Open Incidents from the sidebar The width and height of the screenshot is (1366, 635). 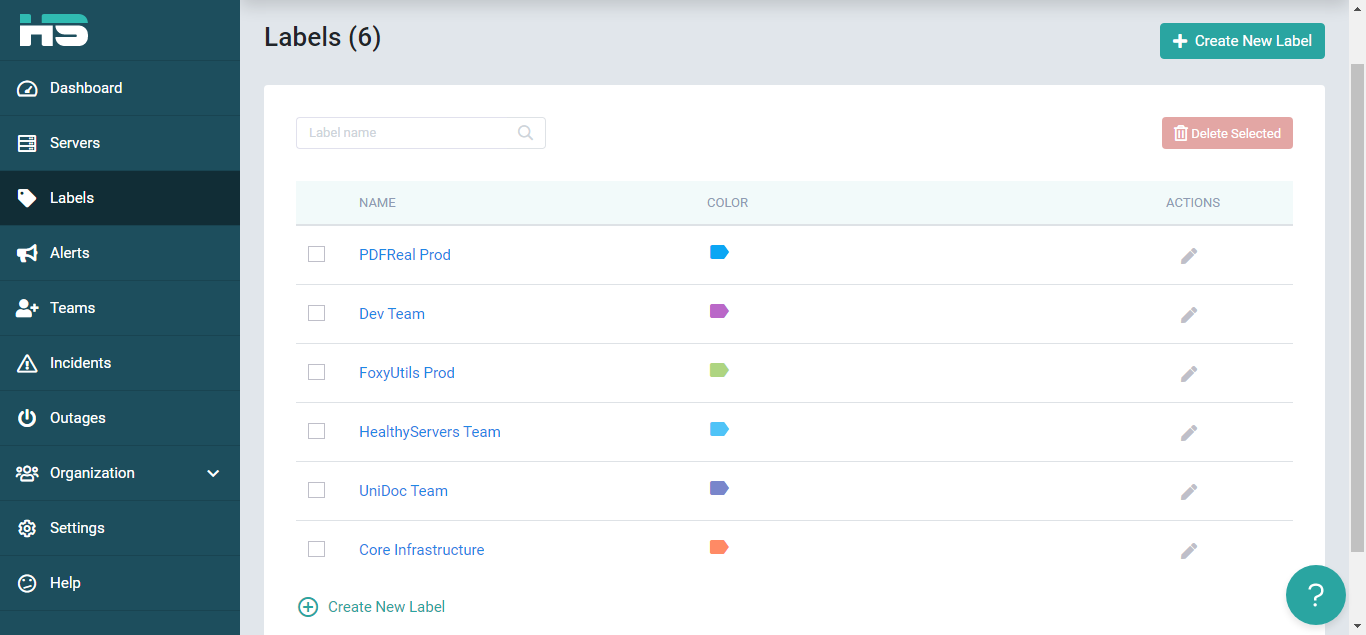coord(120,363)
